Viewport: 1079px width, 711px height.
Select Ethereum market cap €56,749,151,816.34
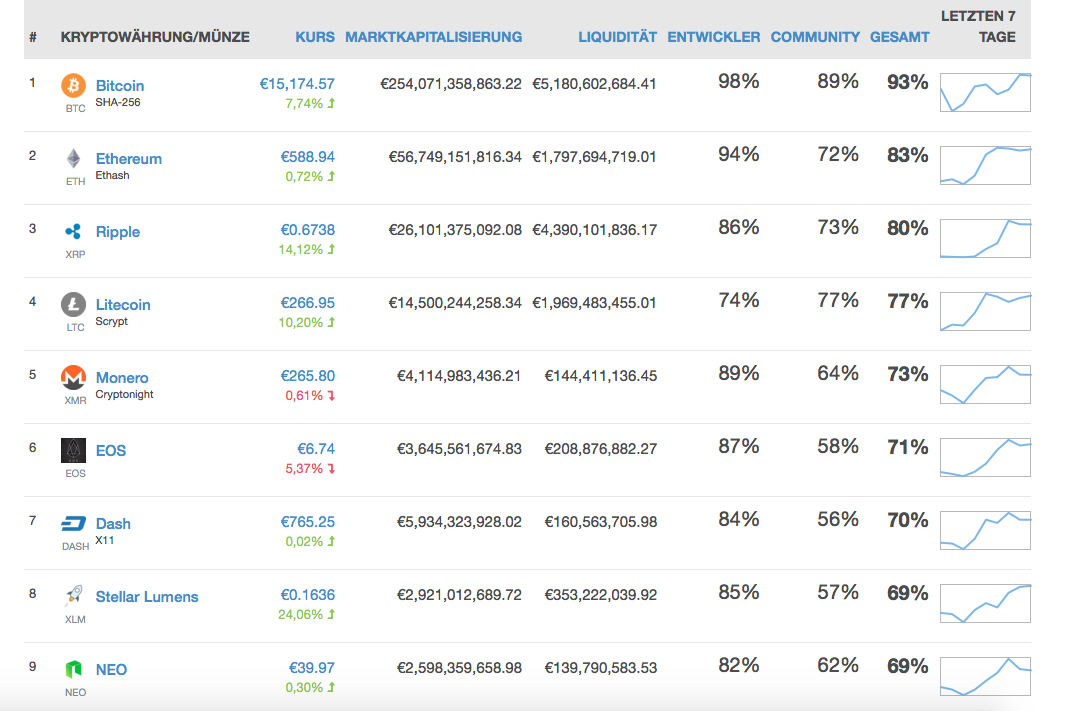pyautogui.click(x=455, y=157)
